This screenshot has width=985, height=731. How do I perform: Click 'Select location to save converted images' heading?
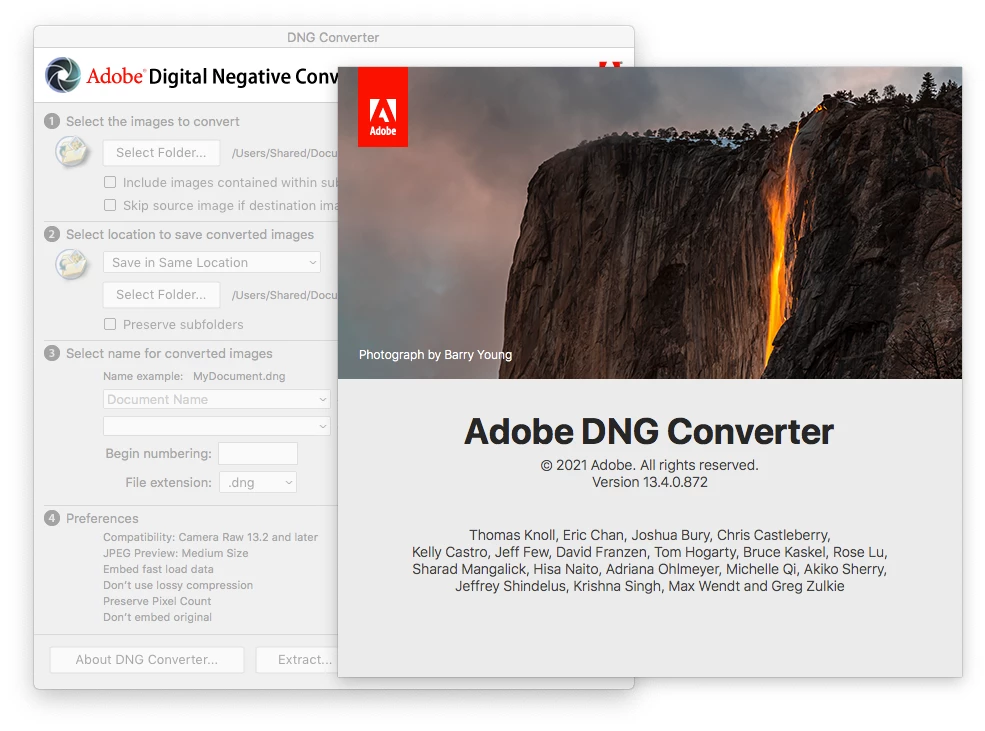(x=190, y=234)
